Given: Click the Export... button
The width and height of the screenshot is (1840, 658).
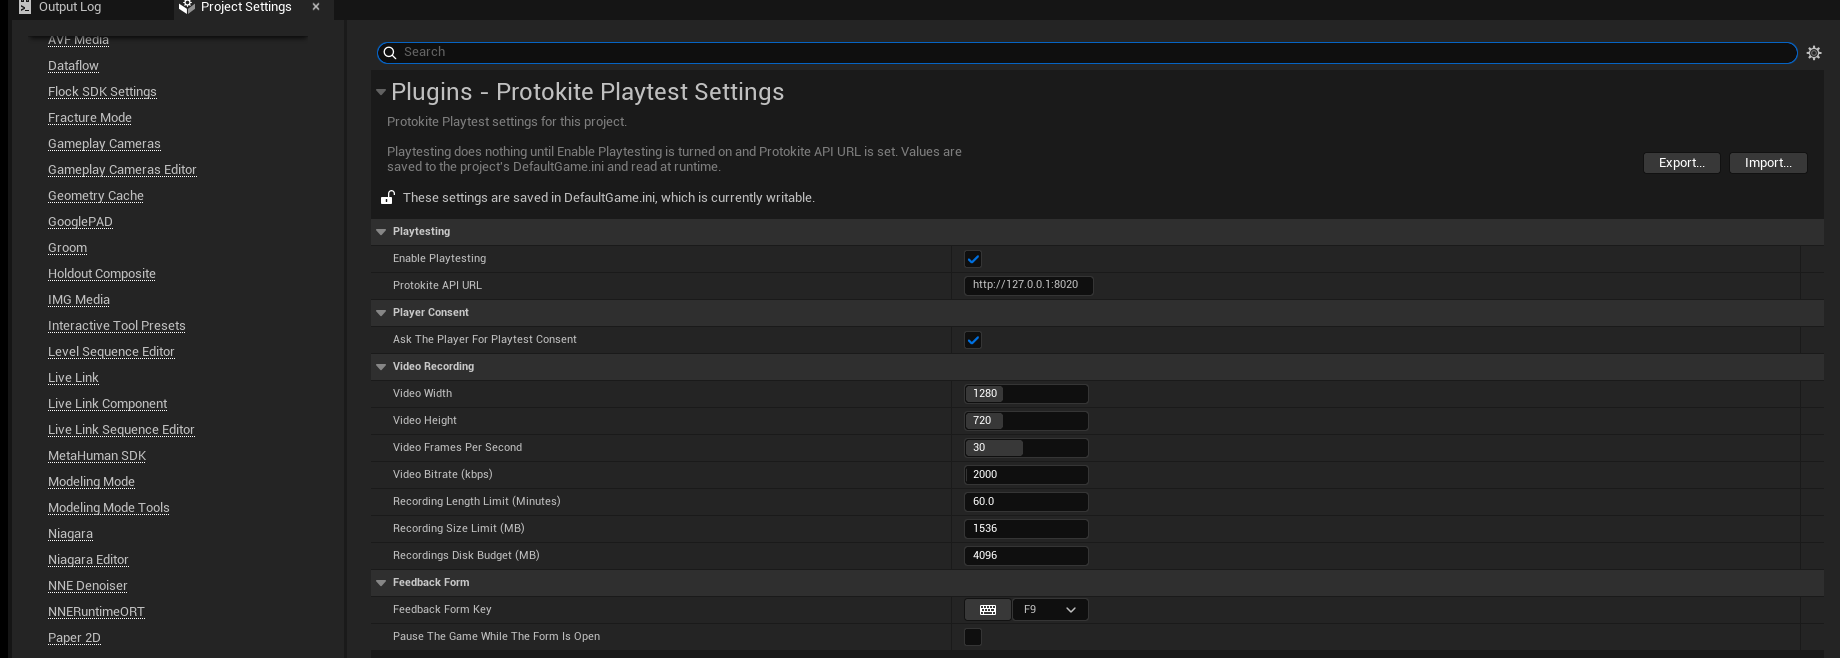Looking at the screenshot, I should point(1682,163).
